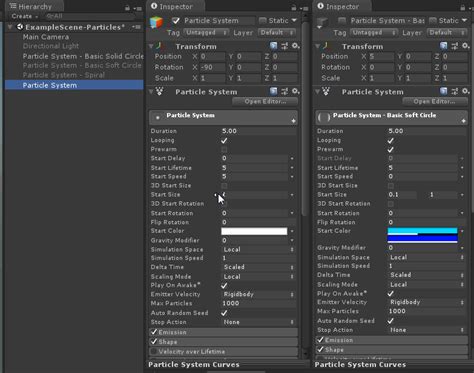This screenshot has width=474, height=373.
Task: Open left Inspector panel options menu
Action: (x=304, y=8)
